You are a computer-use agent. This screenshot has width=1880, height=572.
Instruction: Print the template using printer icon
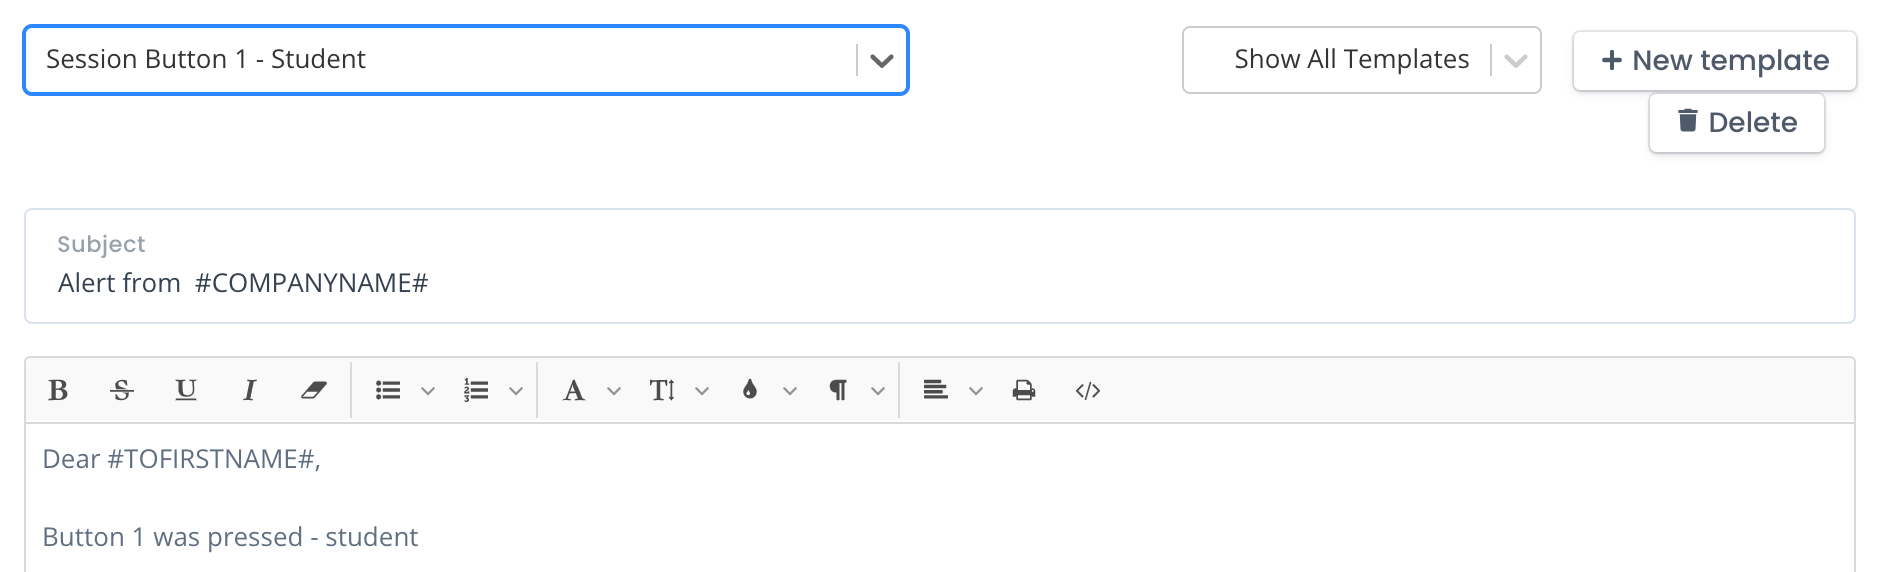[x=1024, y=390]
